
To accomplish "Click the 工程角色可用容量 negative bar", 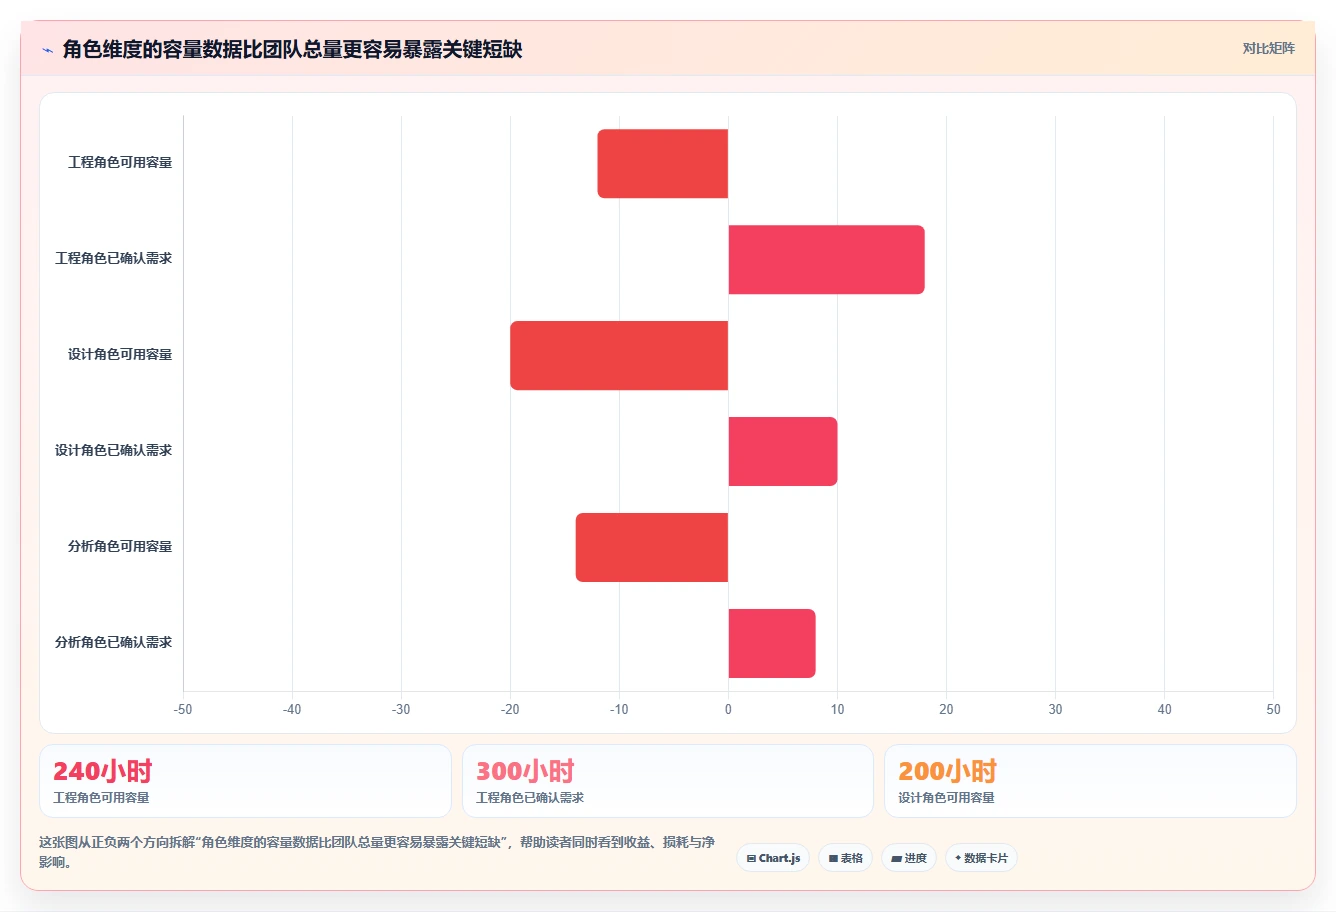I will [662, 163].
